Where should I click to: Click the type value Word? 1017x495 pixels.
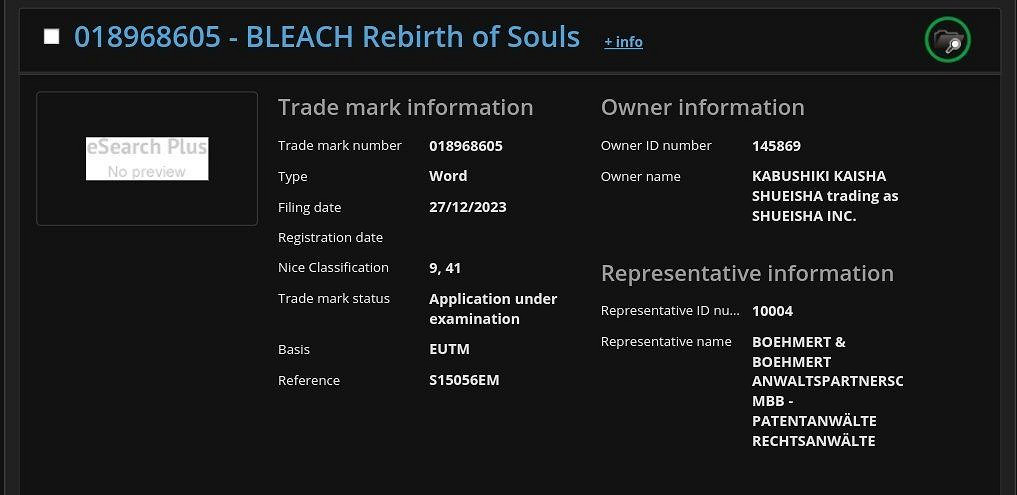click(x=448, y=176)
